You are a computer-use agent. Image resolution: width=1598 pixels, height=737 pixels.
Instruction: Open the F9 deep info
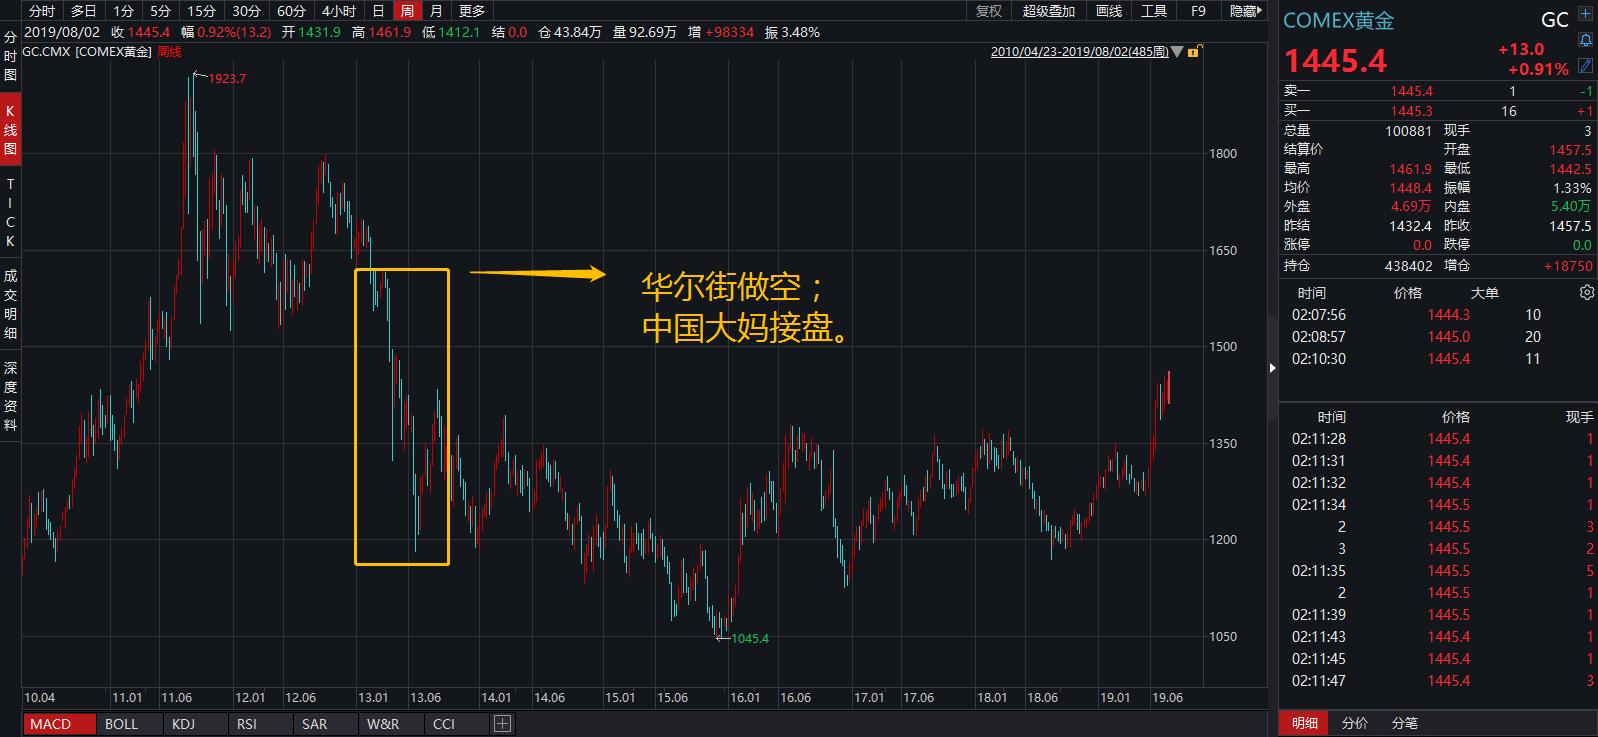[1199, 11]
